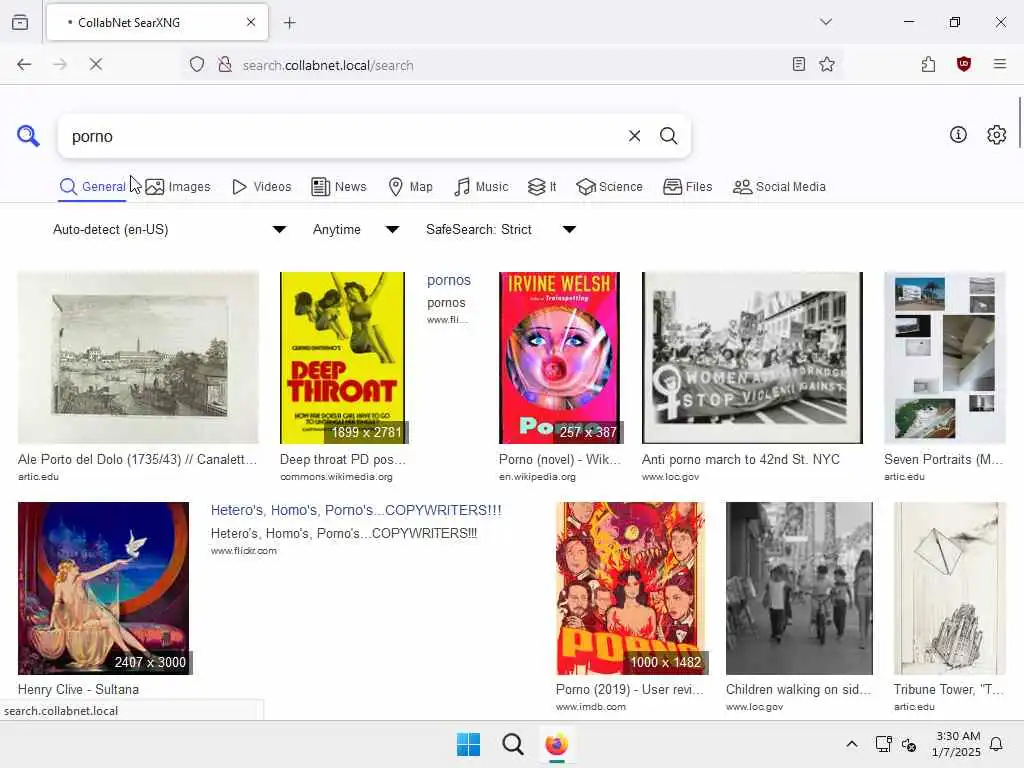Open the muted volume tray icon

[908, 744]
